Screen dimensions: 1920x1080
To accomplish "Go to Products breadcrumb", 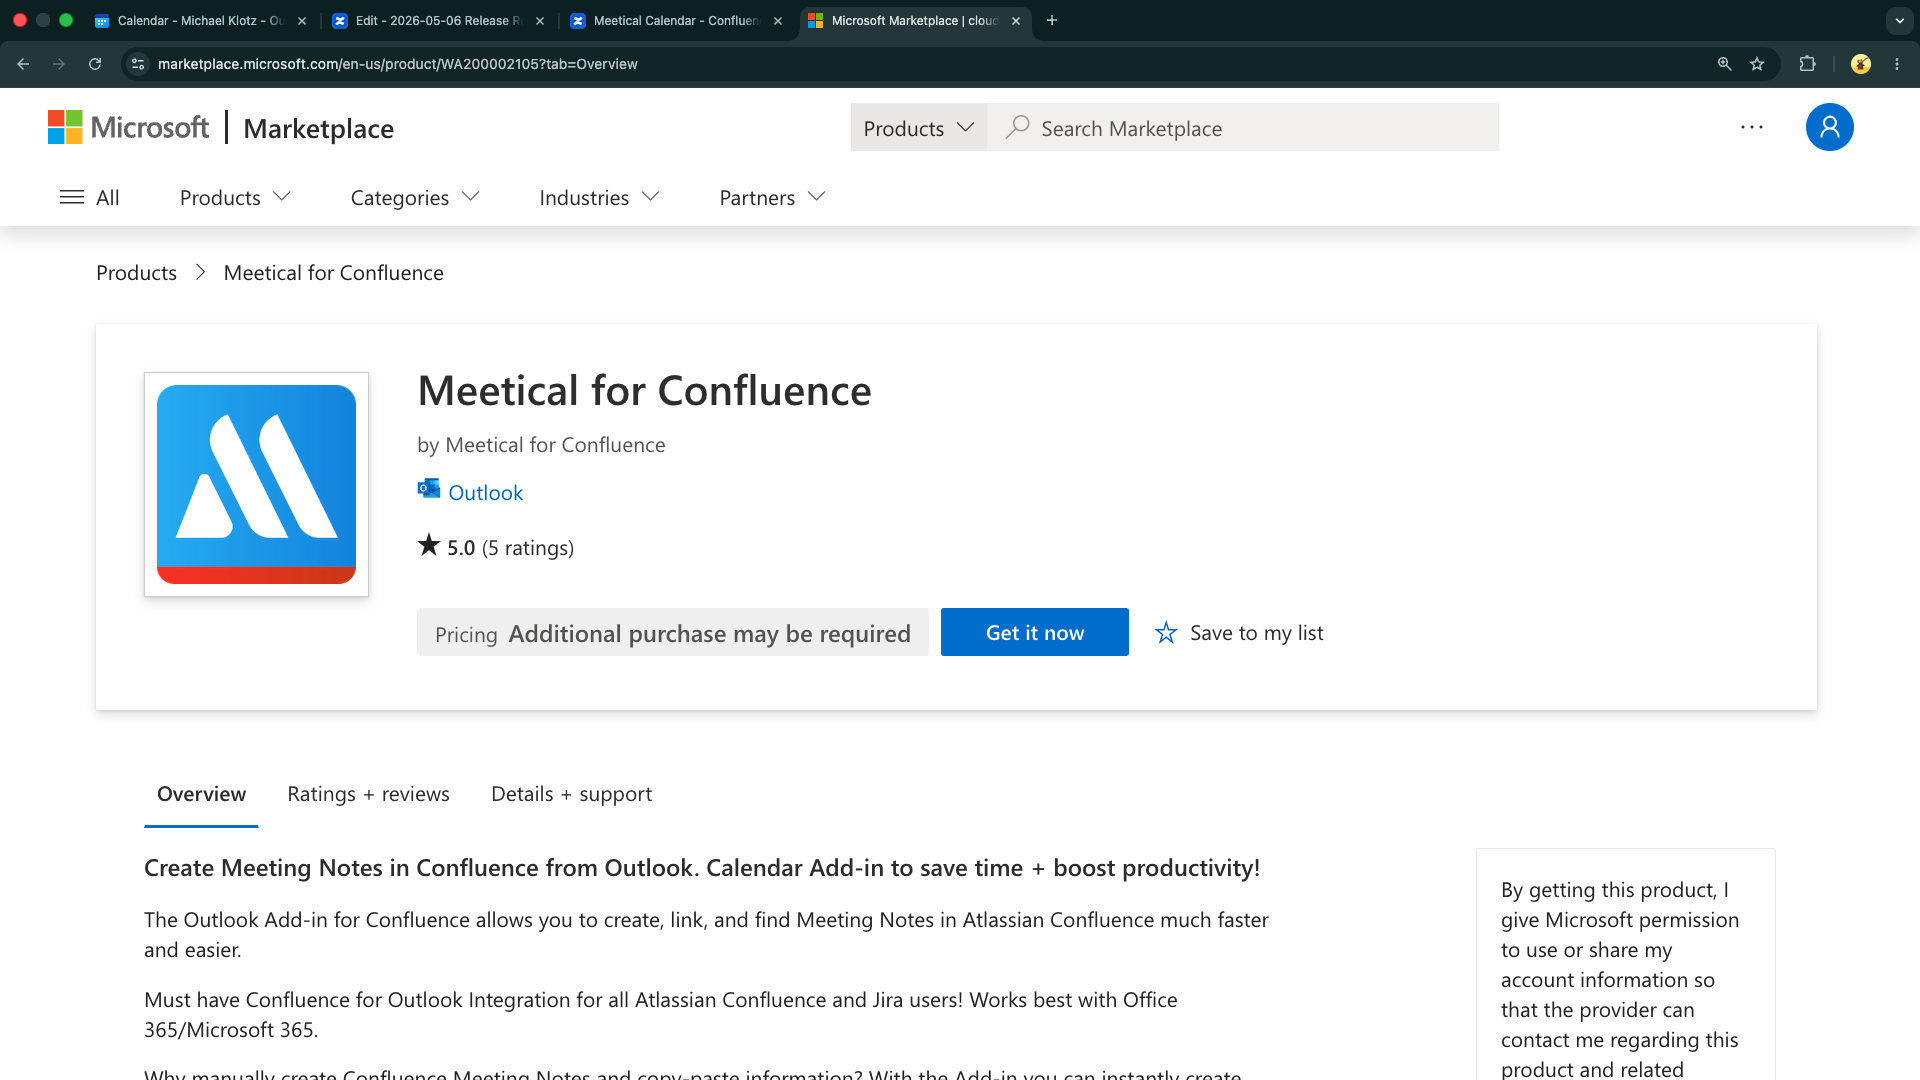I will [x=136, y=272].
